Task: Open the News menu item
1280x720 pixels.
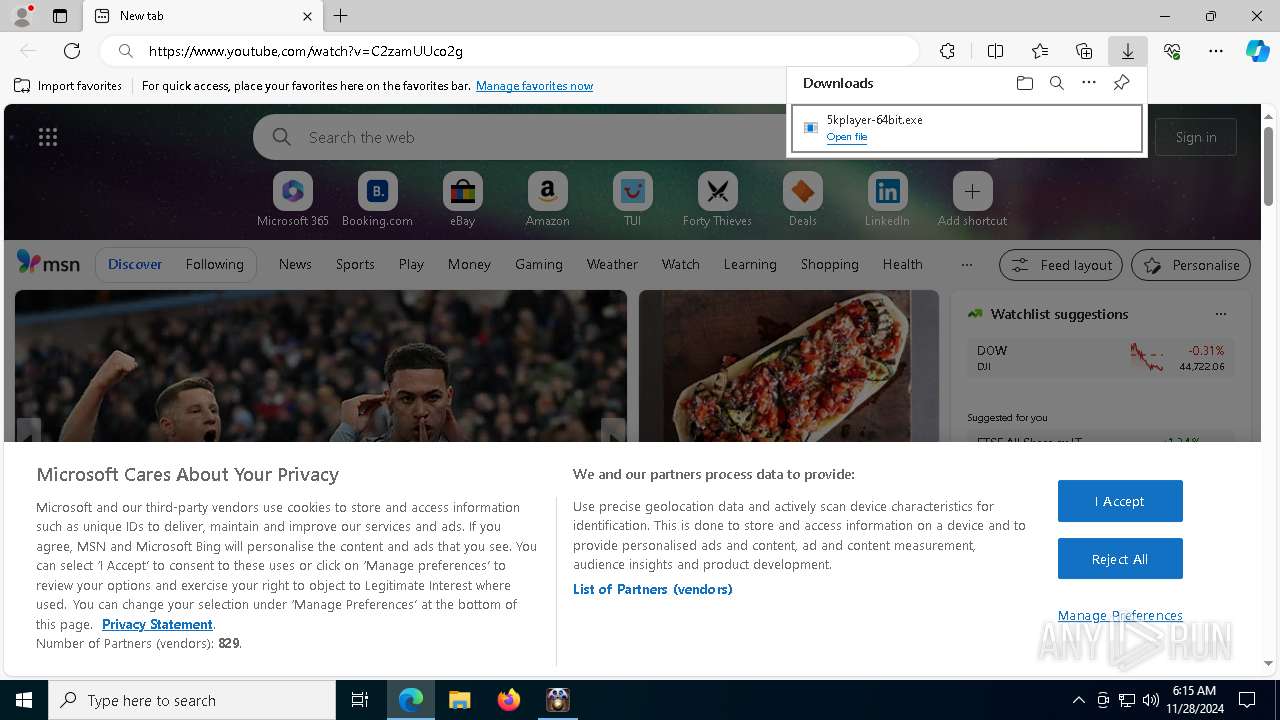Action: click(295, 264)
